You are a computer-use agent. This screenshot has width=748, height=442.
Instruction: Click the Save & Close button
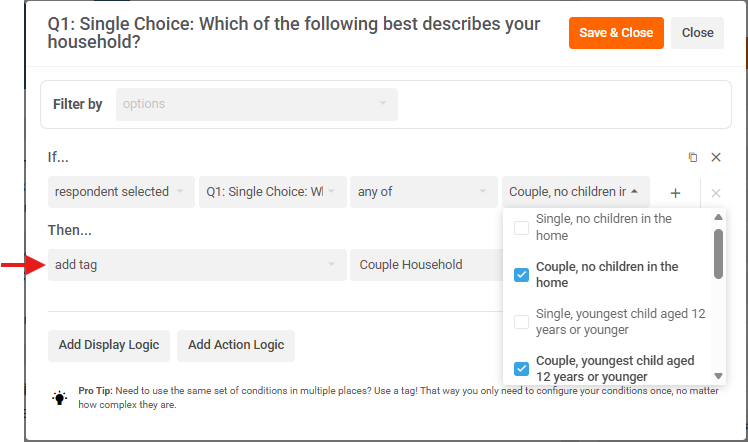pyautogui.click(x=616, y=33)
